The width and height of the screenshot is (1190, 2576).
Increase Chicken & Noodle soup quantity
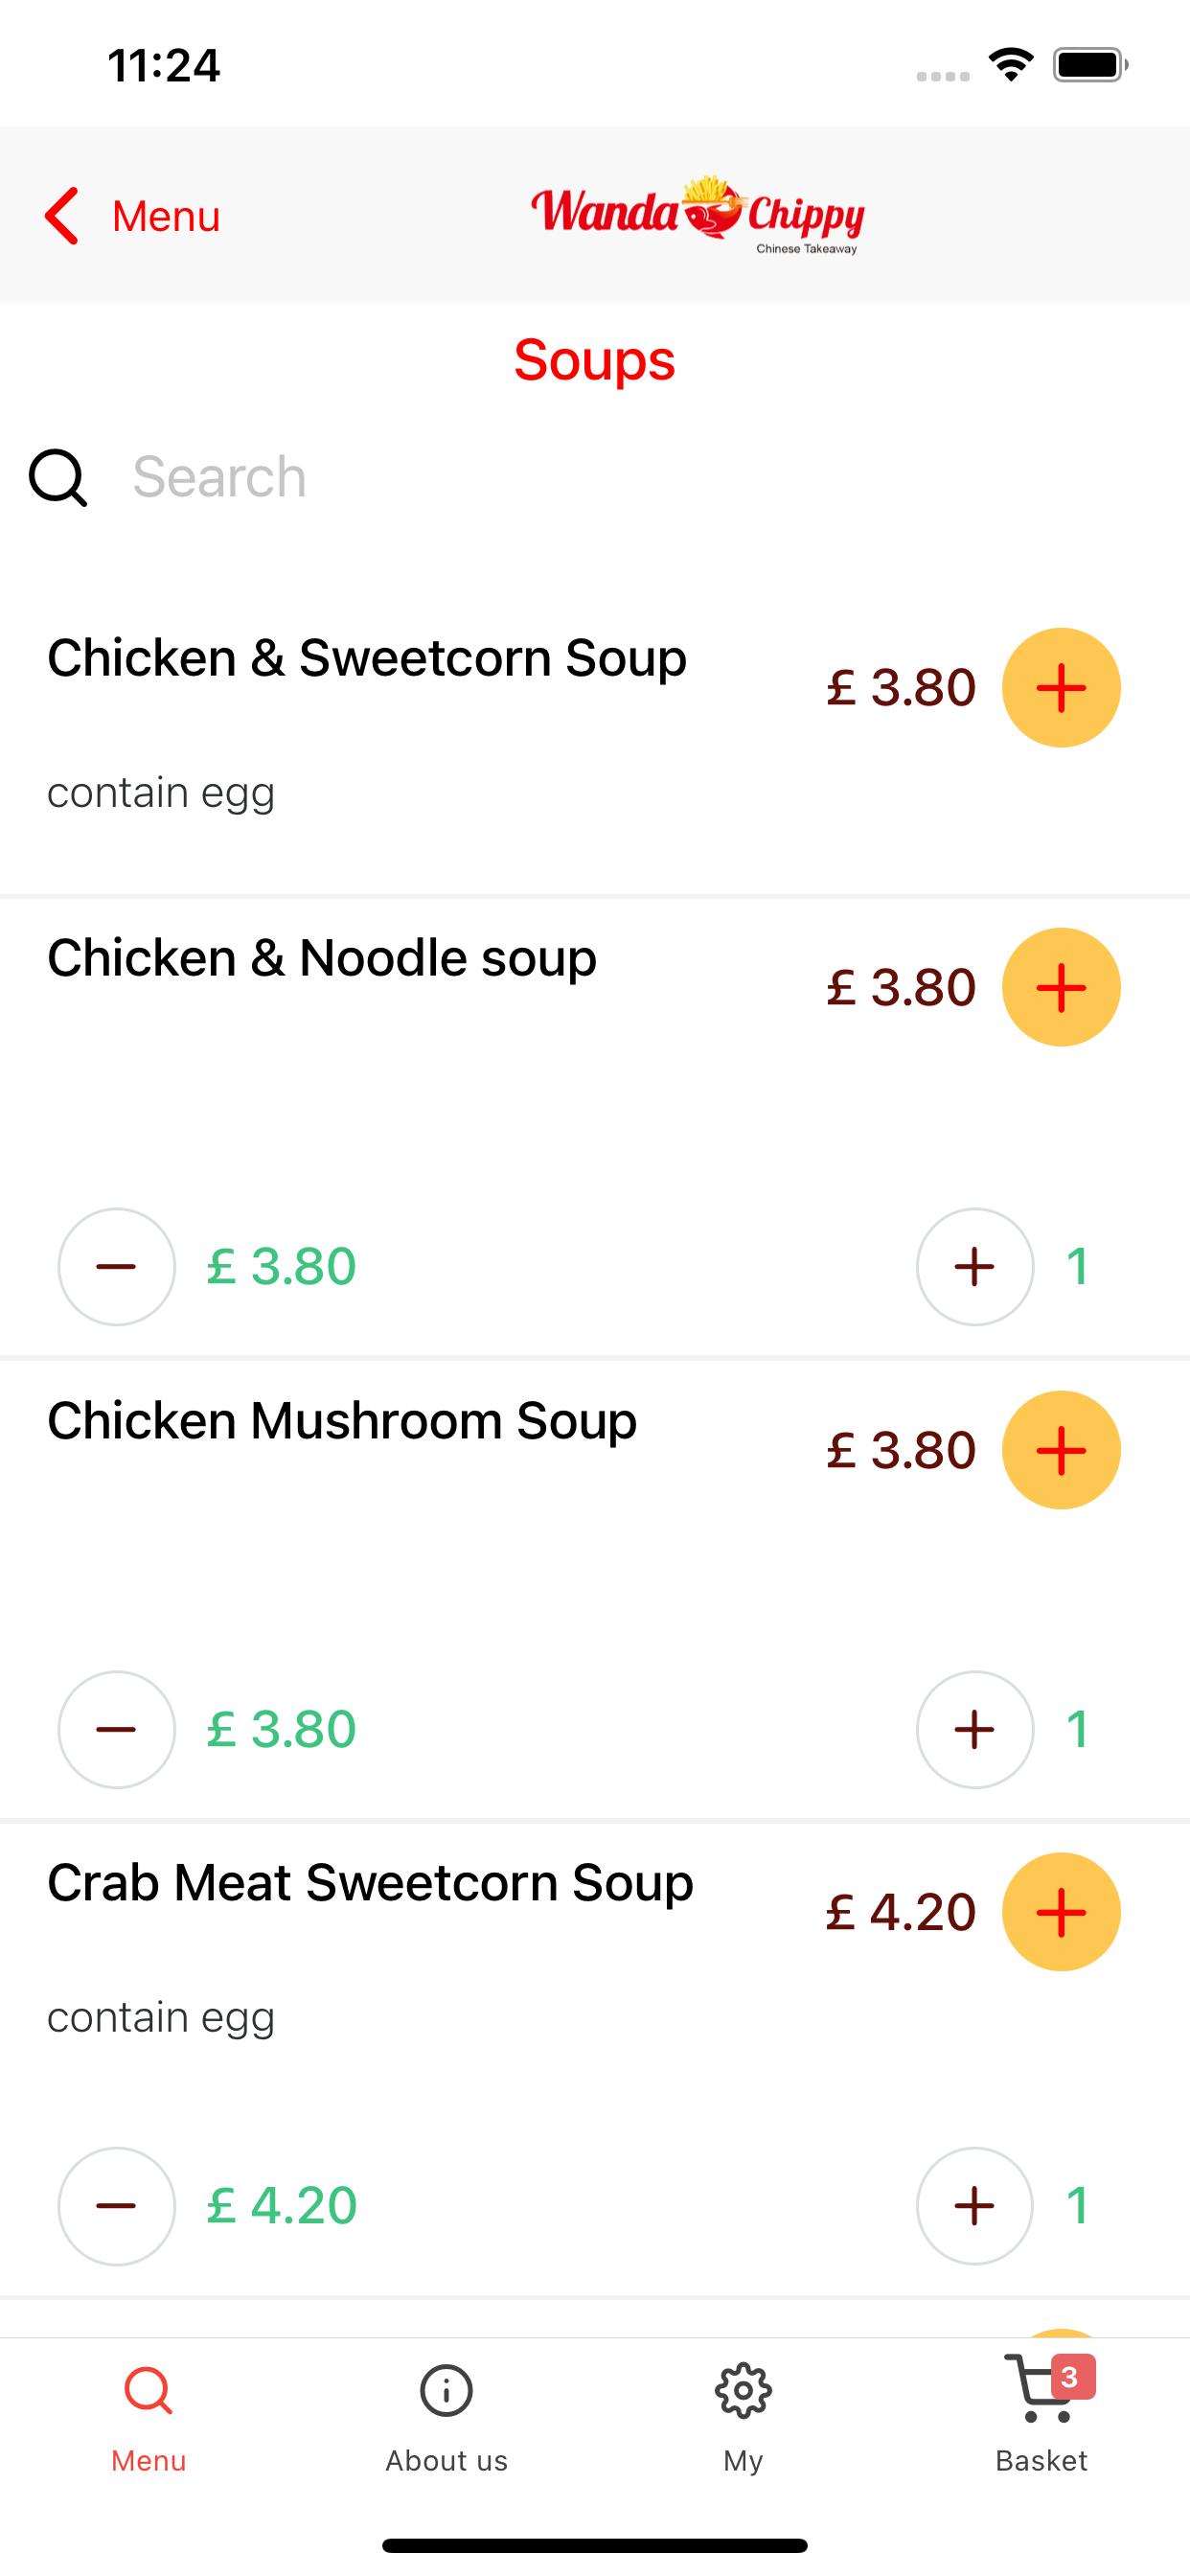[975, 1267]
